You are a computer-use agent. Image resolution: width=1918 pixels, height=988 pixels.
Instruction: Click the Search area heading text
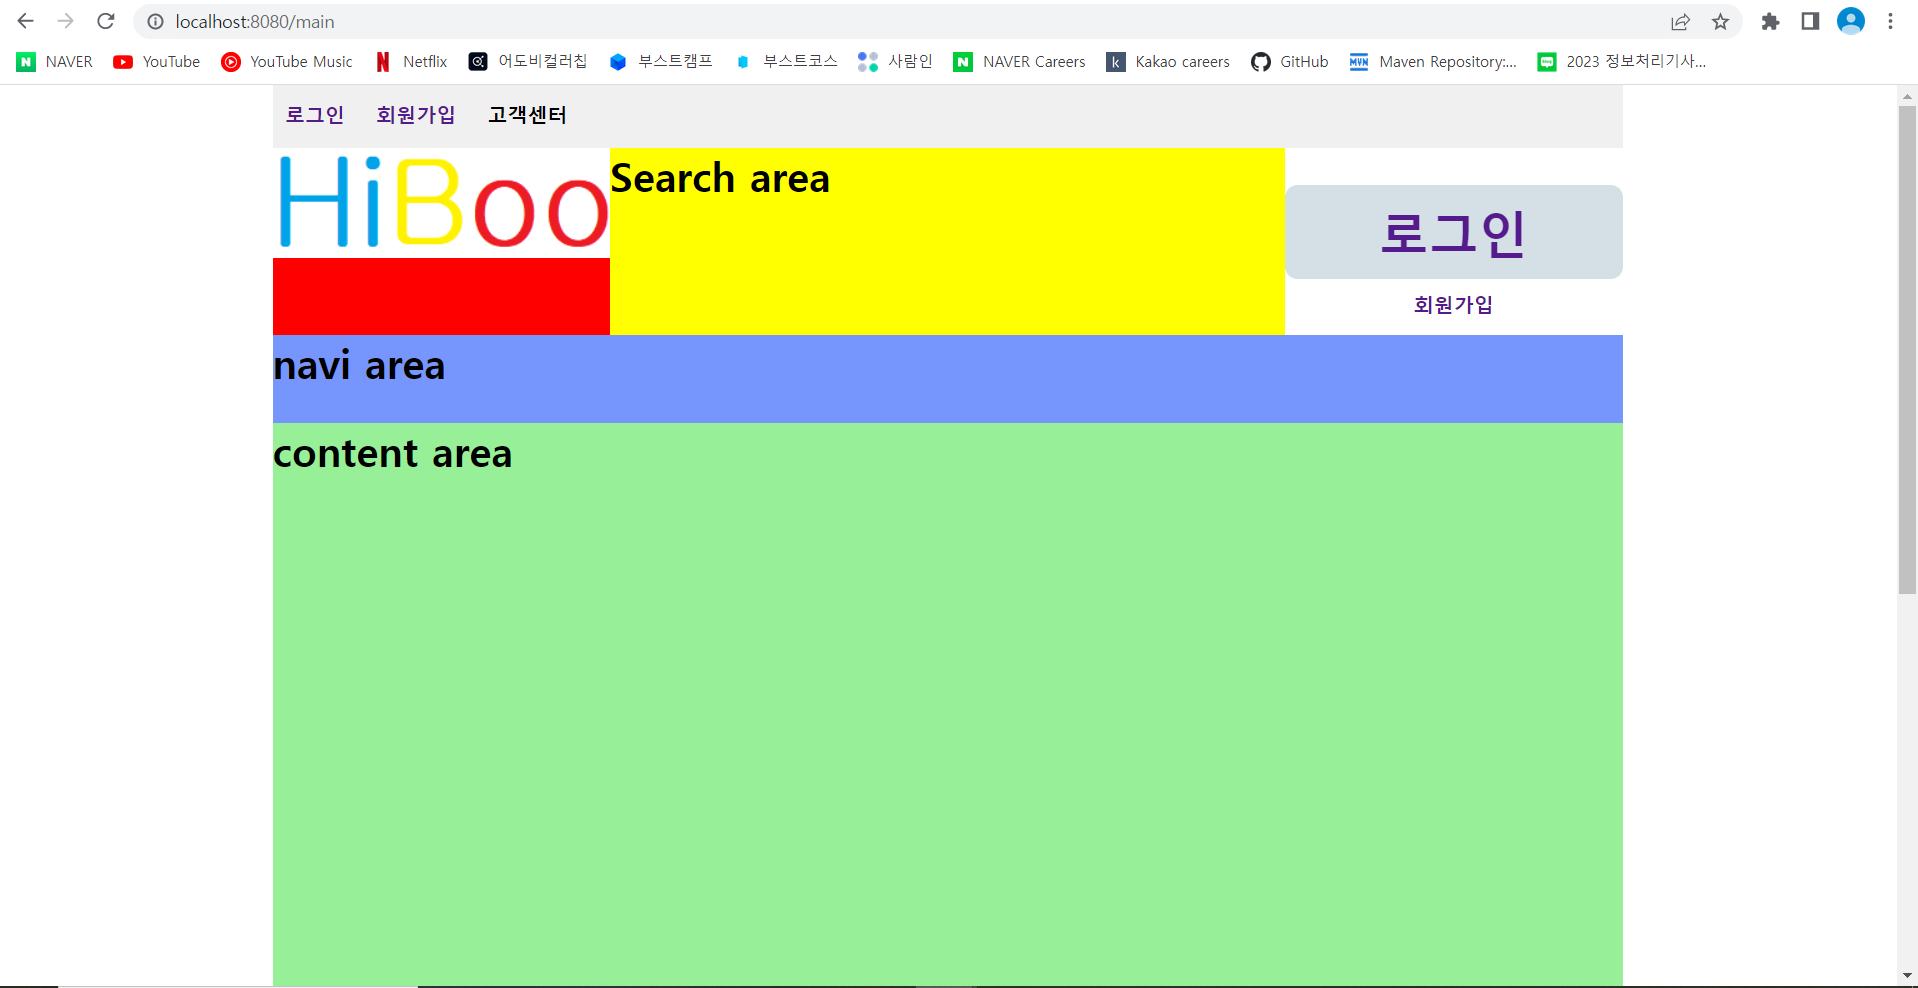[720, 179]
